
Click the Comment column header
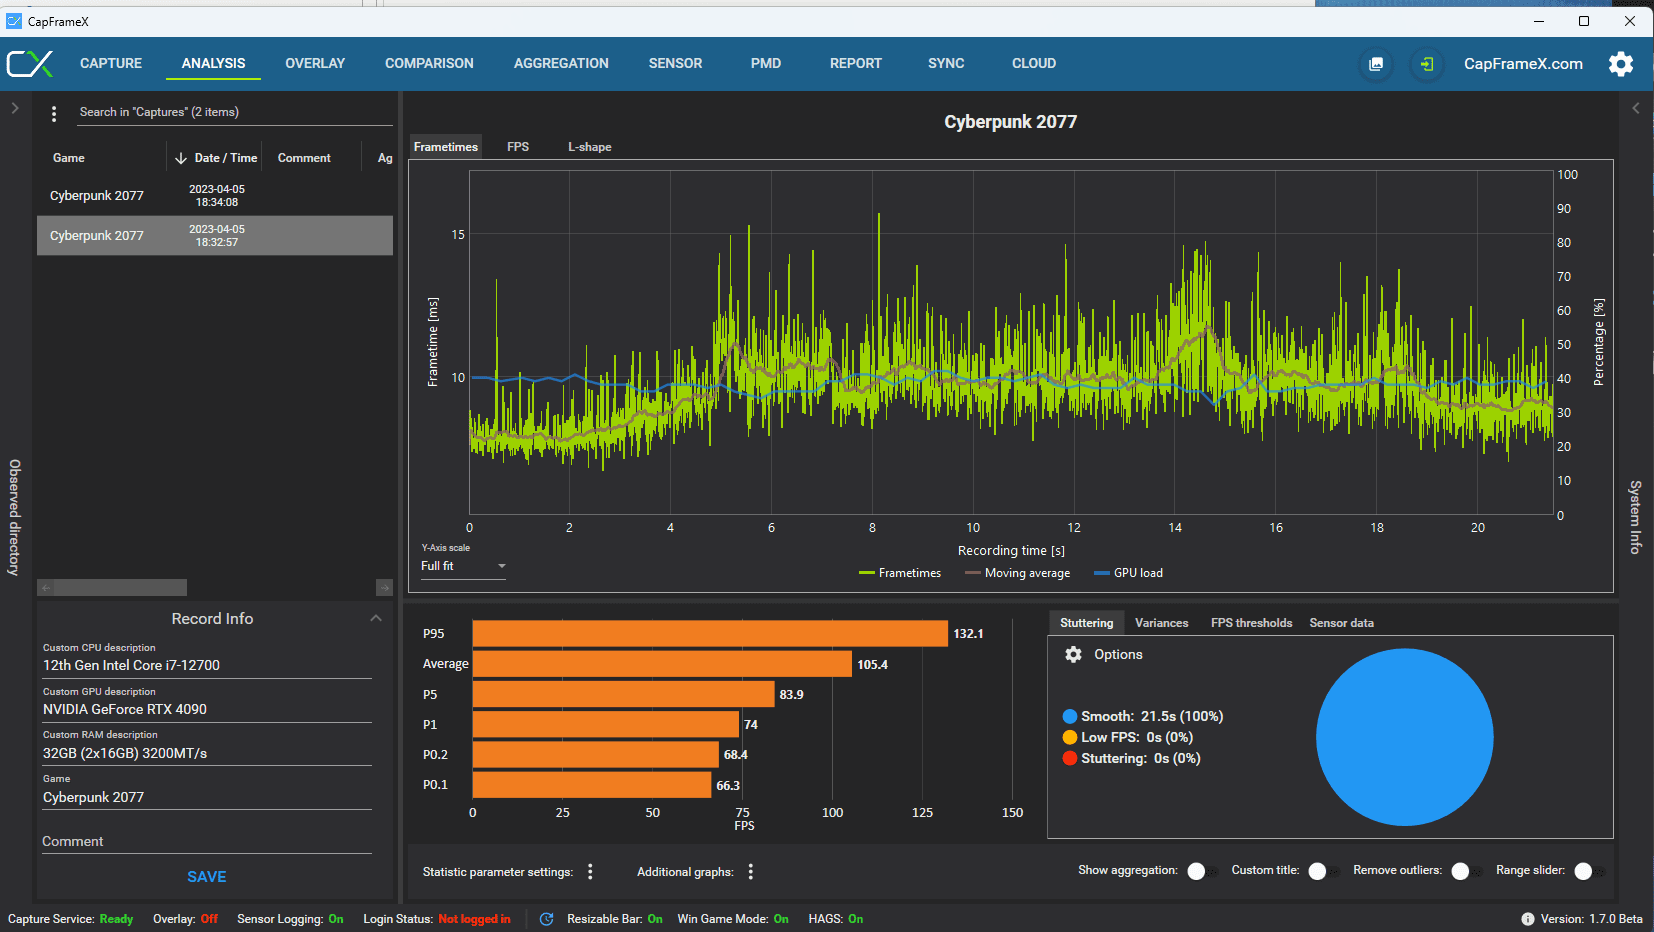304,158
